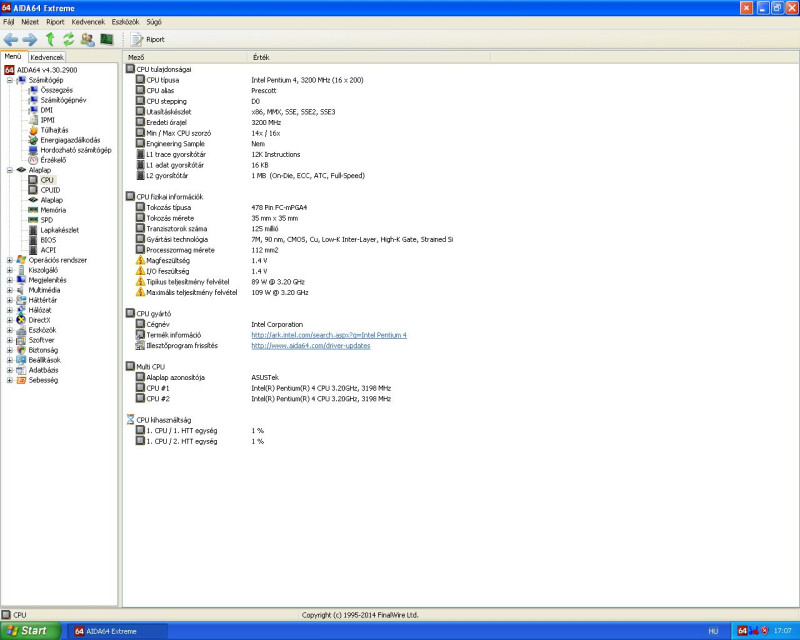Click the Windows Start button
Viewport: 800px width, 640px height.
coord(30,631)
